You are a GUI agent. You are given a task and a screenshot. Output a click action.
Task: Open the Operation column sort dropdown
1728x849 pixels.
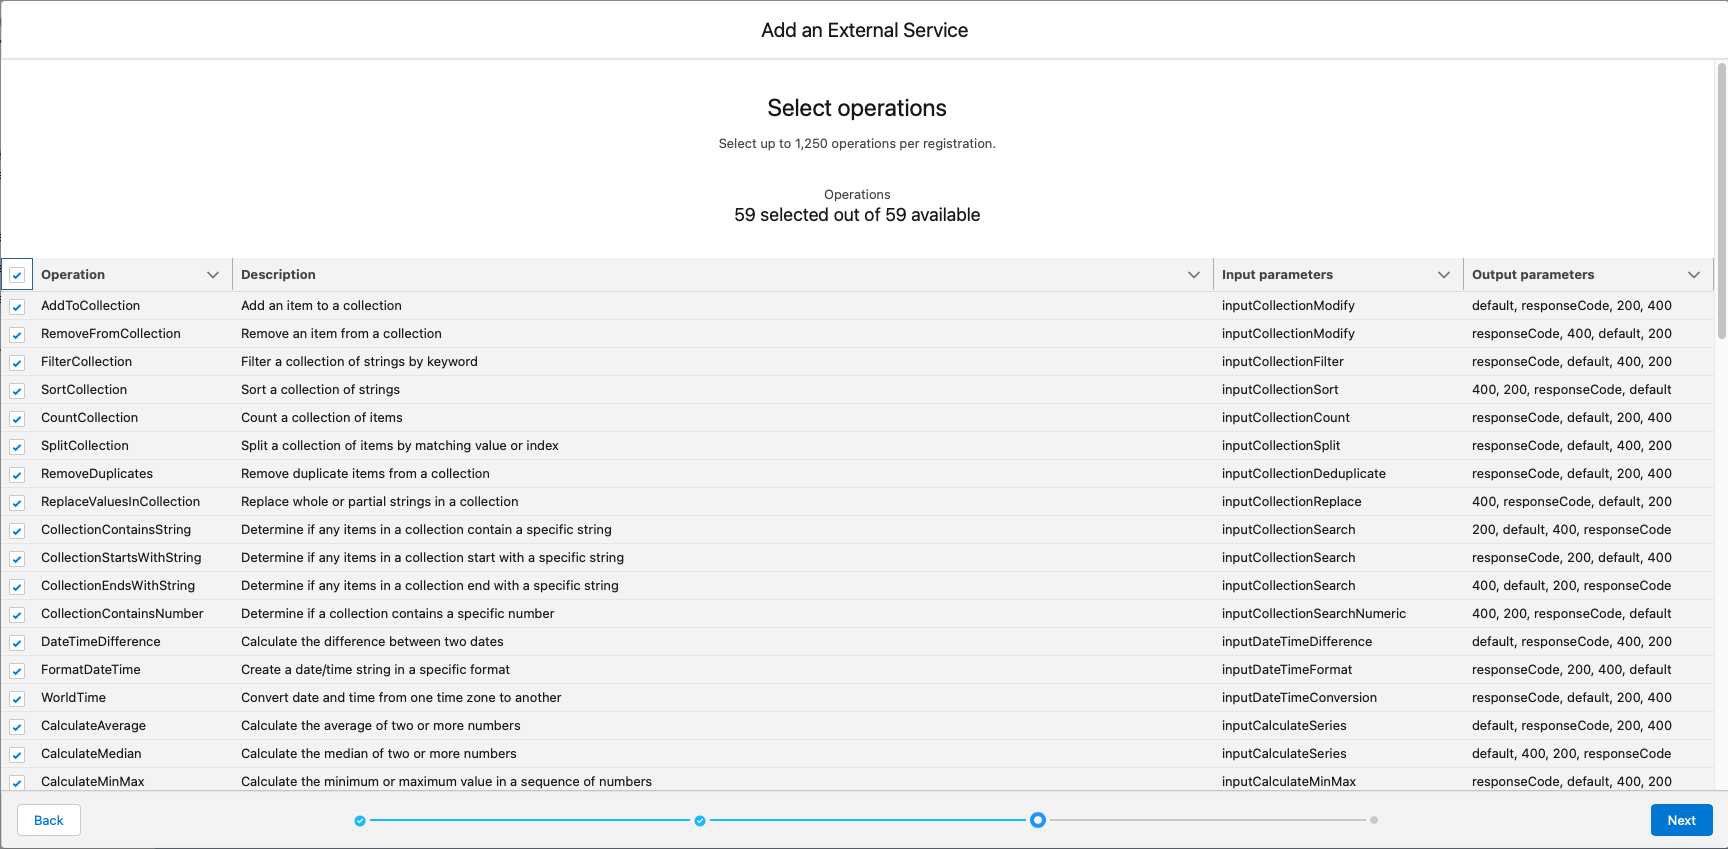(x=213, y=274)
